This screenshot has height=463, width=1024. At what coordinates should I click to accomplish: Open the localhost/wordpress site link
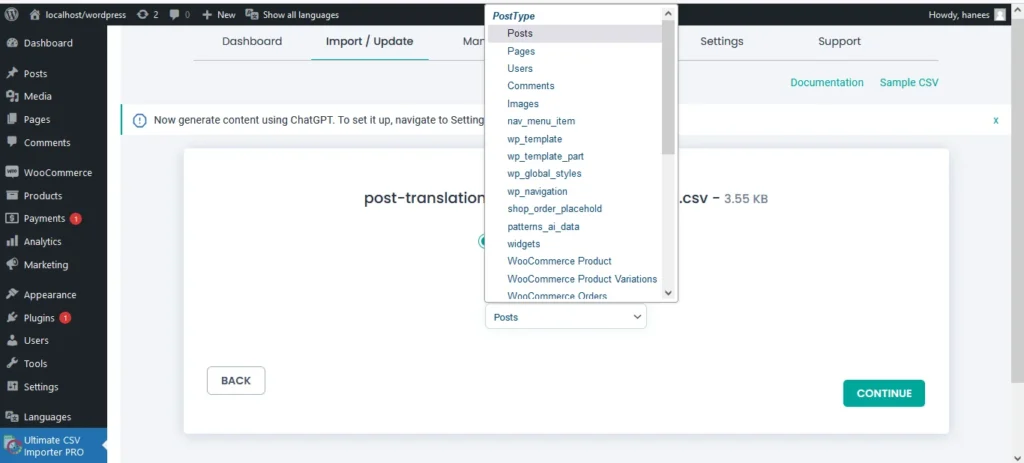(x=86, y=14)
